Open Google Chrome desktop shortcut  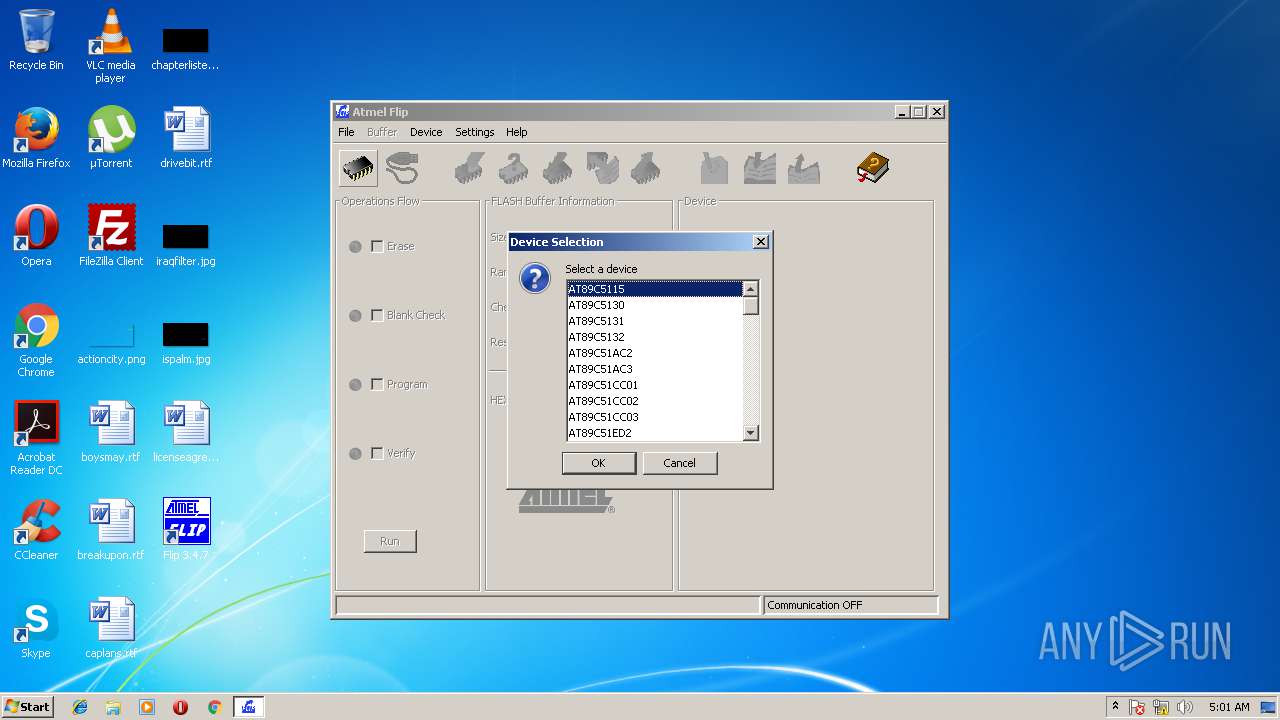click(x=36, y=340)
